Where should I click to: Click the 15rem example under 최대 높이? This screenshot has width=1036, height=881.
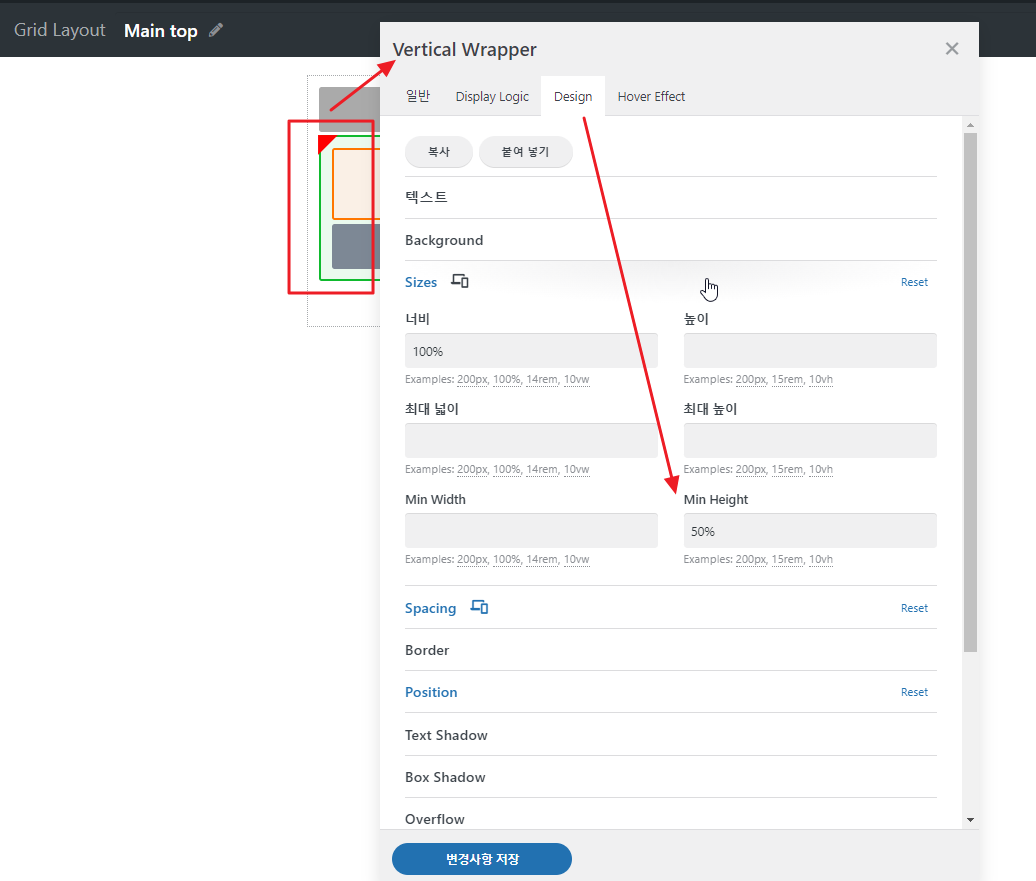click(x=788, y=469)
